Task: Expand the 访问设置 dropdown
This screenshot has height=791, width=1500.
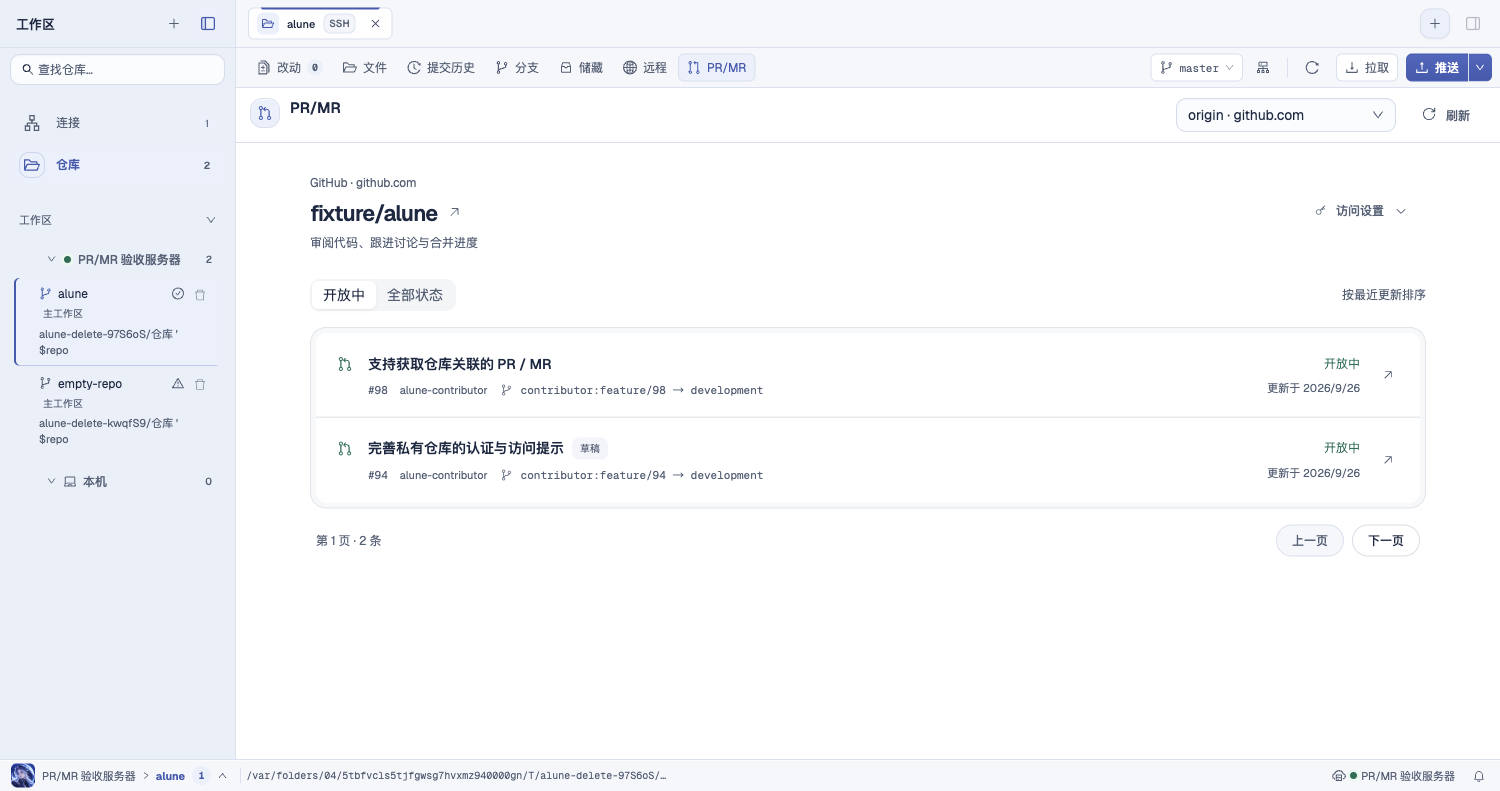Action: [x=1361, y=211]
